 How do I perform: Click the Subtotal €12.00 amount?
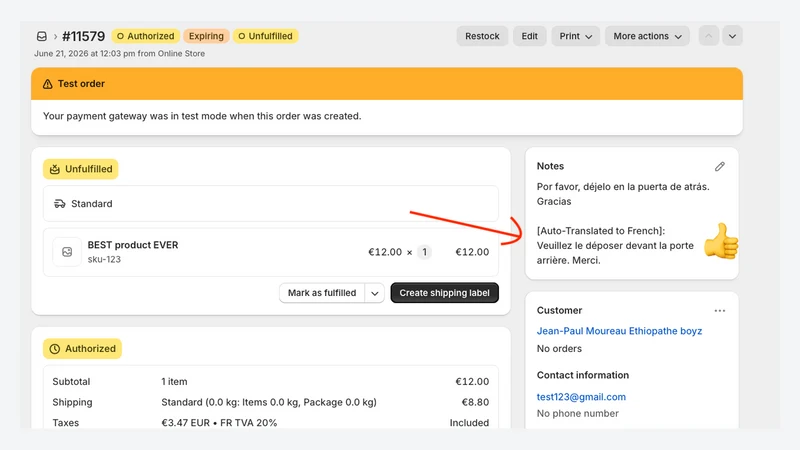pyautogui.click(x=472, y=382)
